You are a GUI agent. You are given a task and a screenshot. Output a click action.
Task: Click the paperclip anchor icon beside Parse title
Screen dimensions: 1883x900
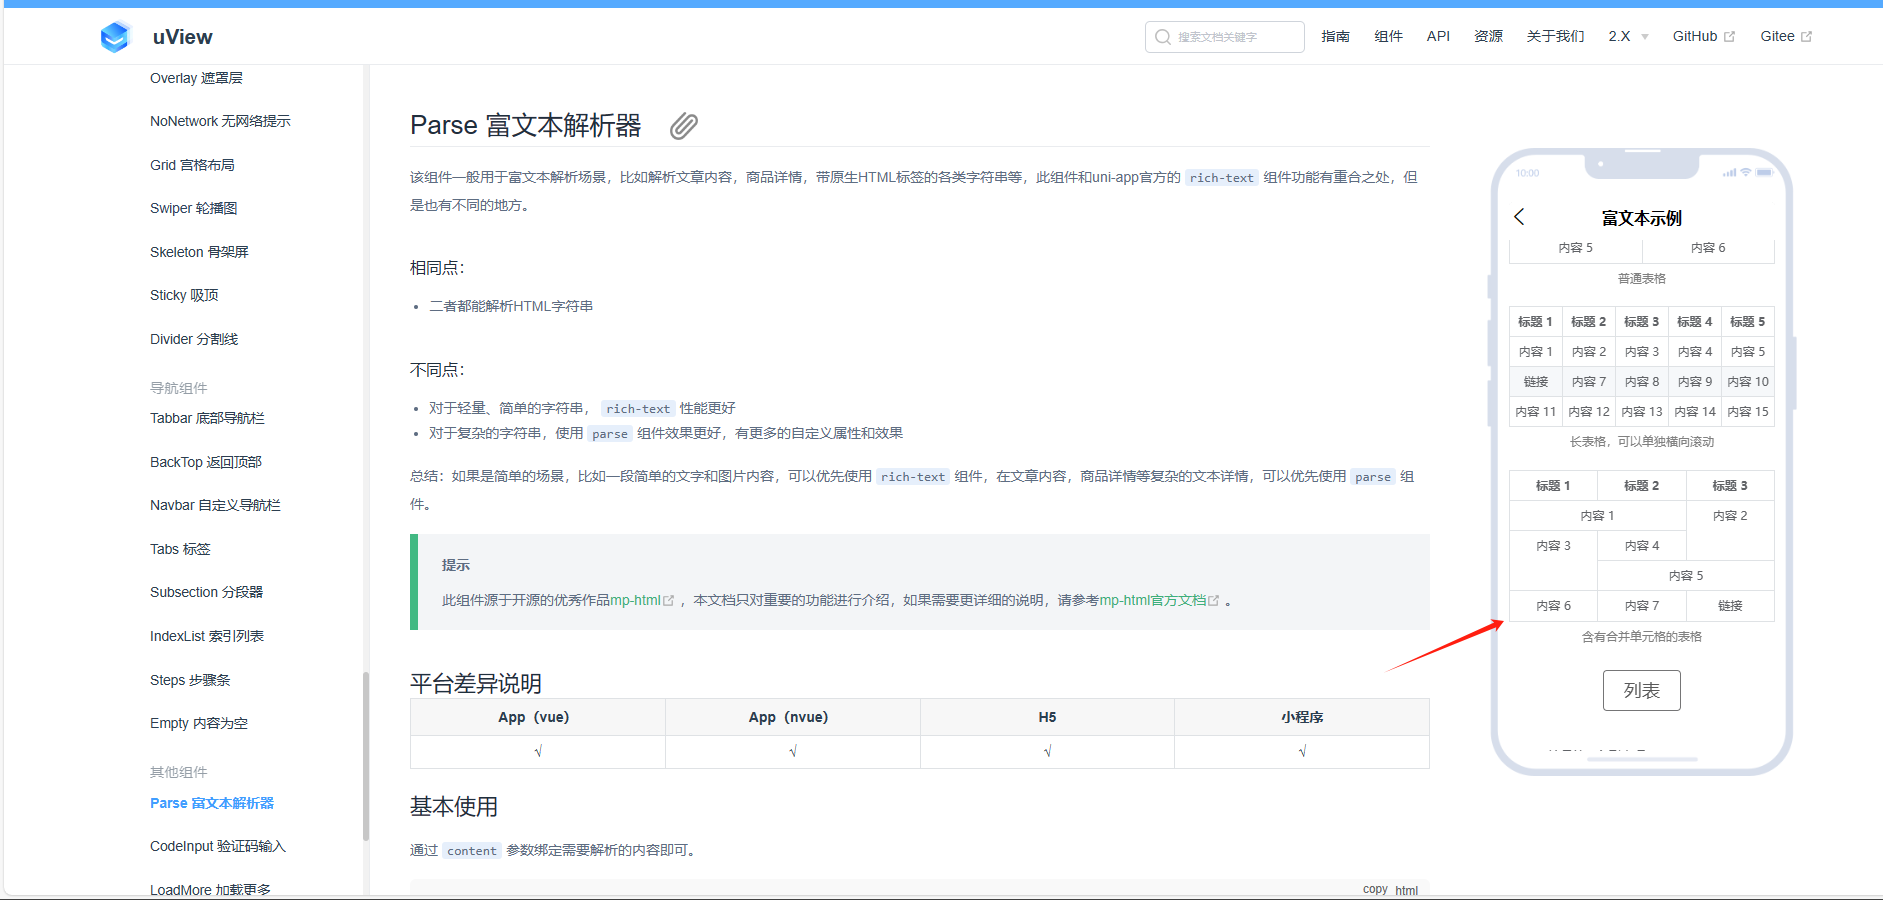[684, 126]
